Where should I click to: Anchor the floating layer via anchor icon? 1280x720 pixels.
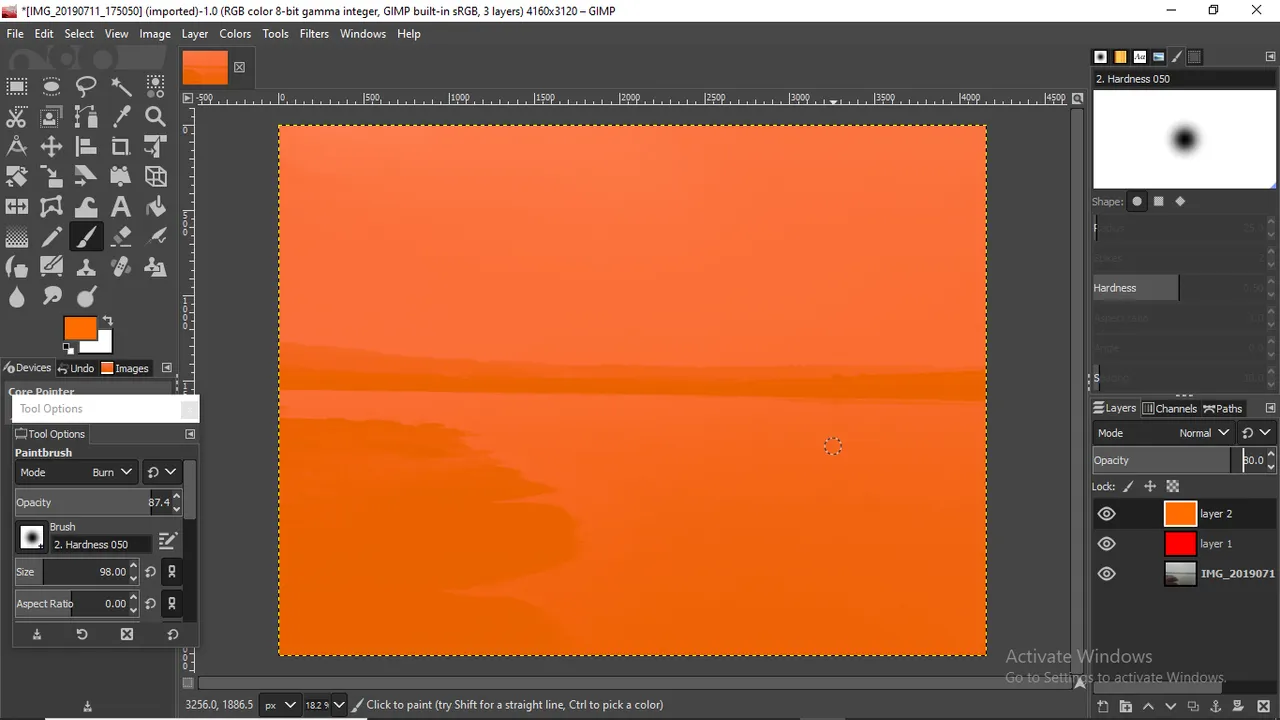click(1216, 707)
